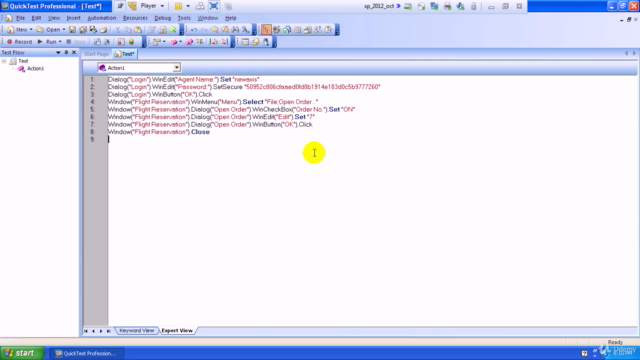Image resolution: width=640 pixels, height=360 pixels.
Task: Click the Find binoculars icon
Action: coord(236,29)
